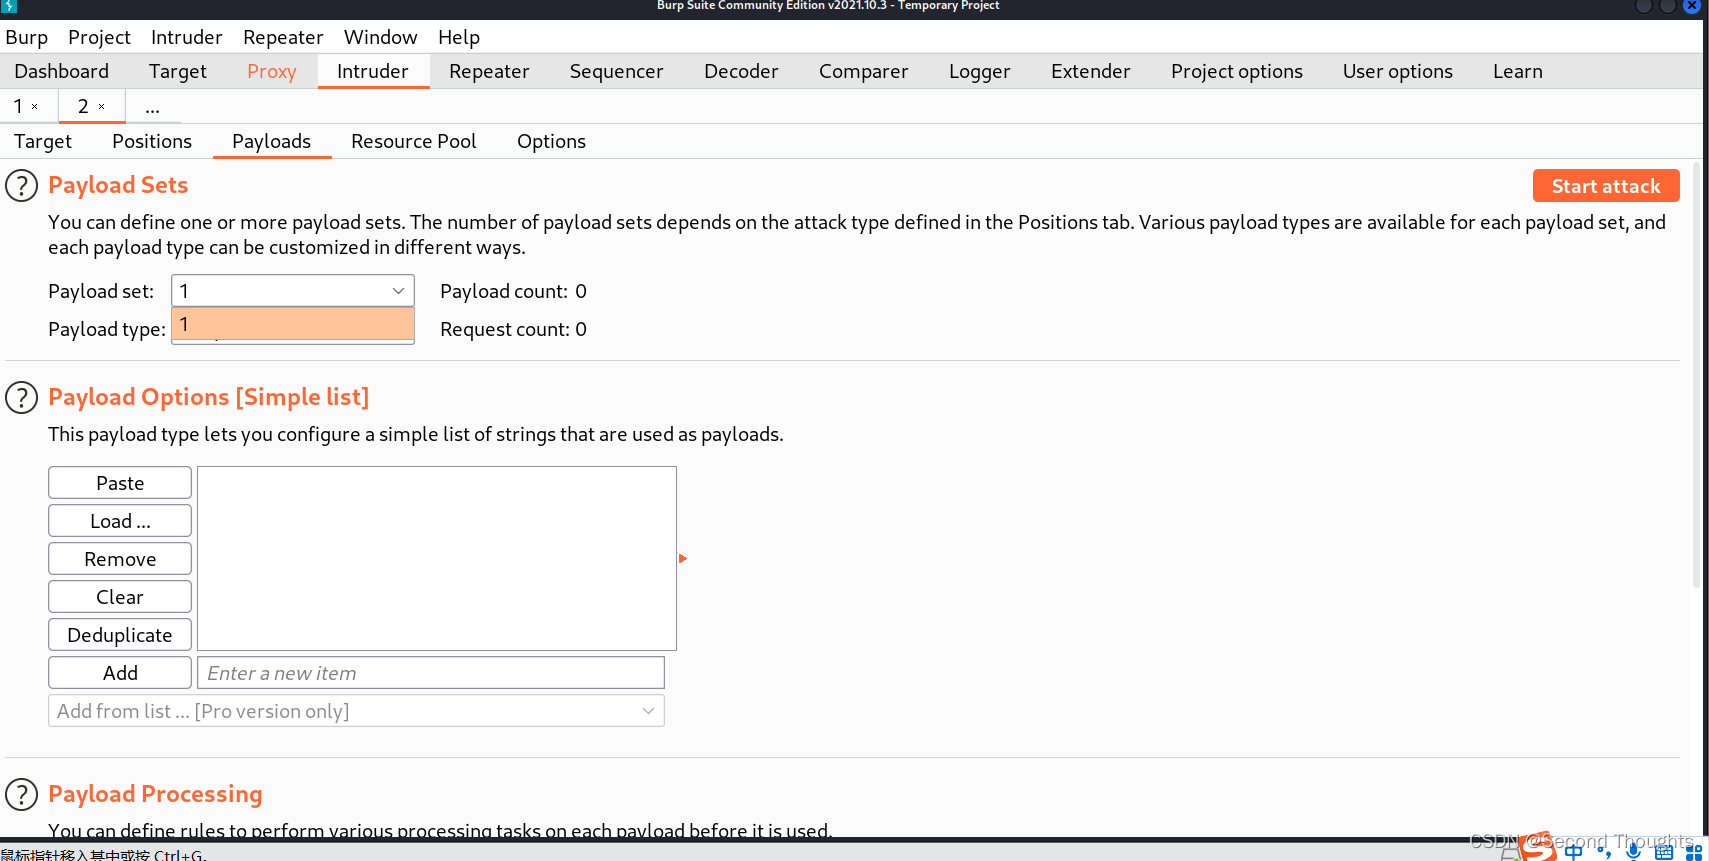Open the Resource Pool sub-tab

414,141
